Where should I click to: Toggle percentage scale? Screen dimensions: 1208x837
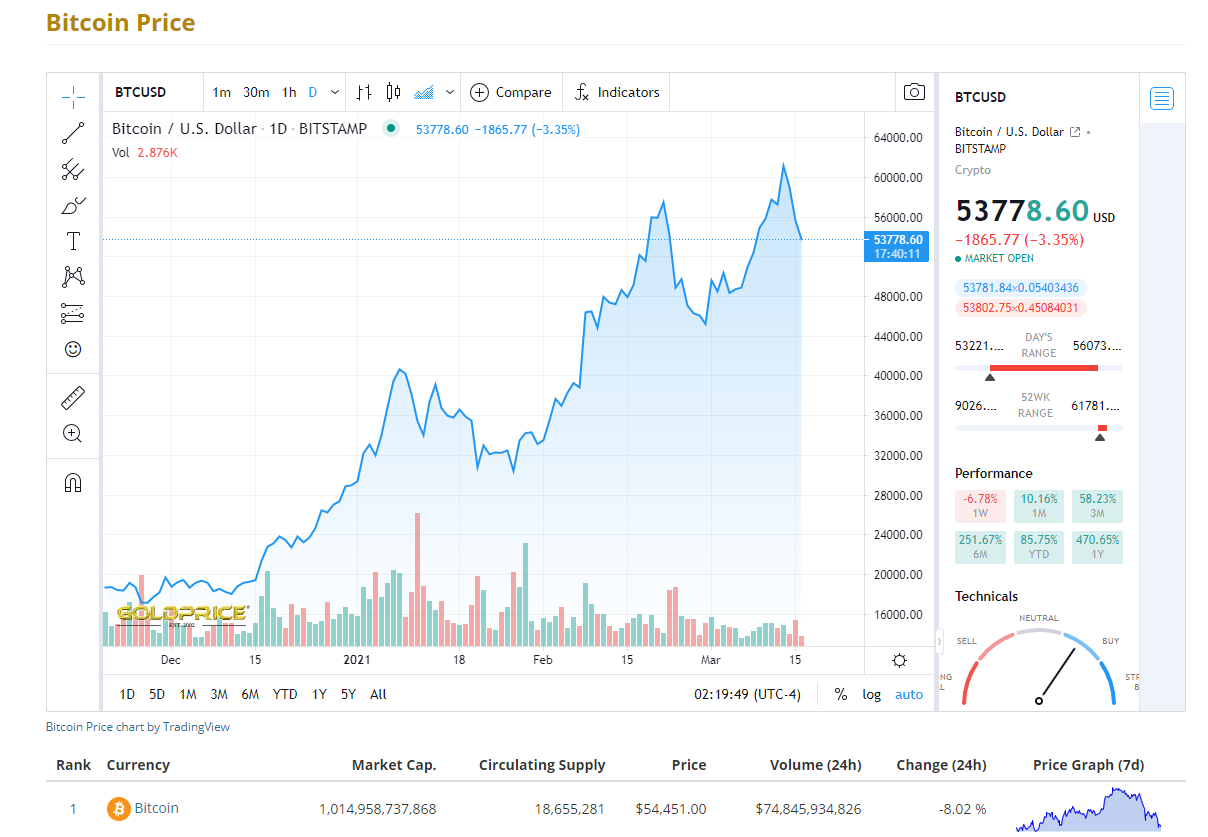[841, 694]
